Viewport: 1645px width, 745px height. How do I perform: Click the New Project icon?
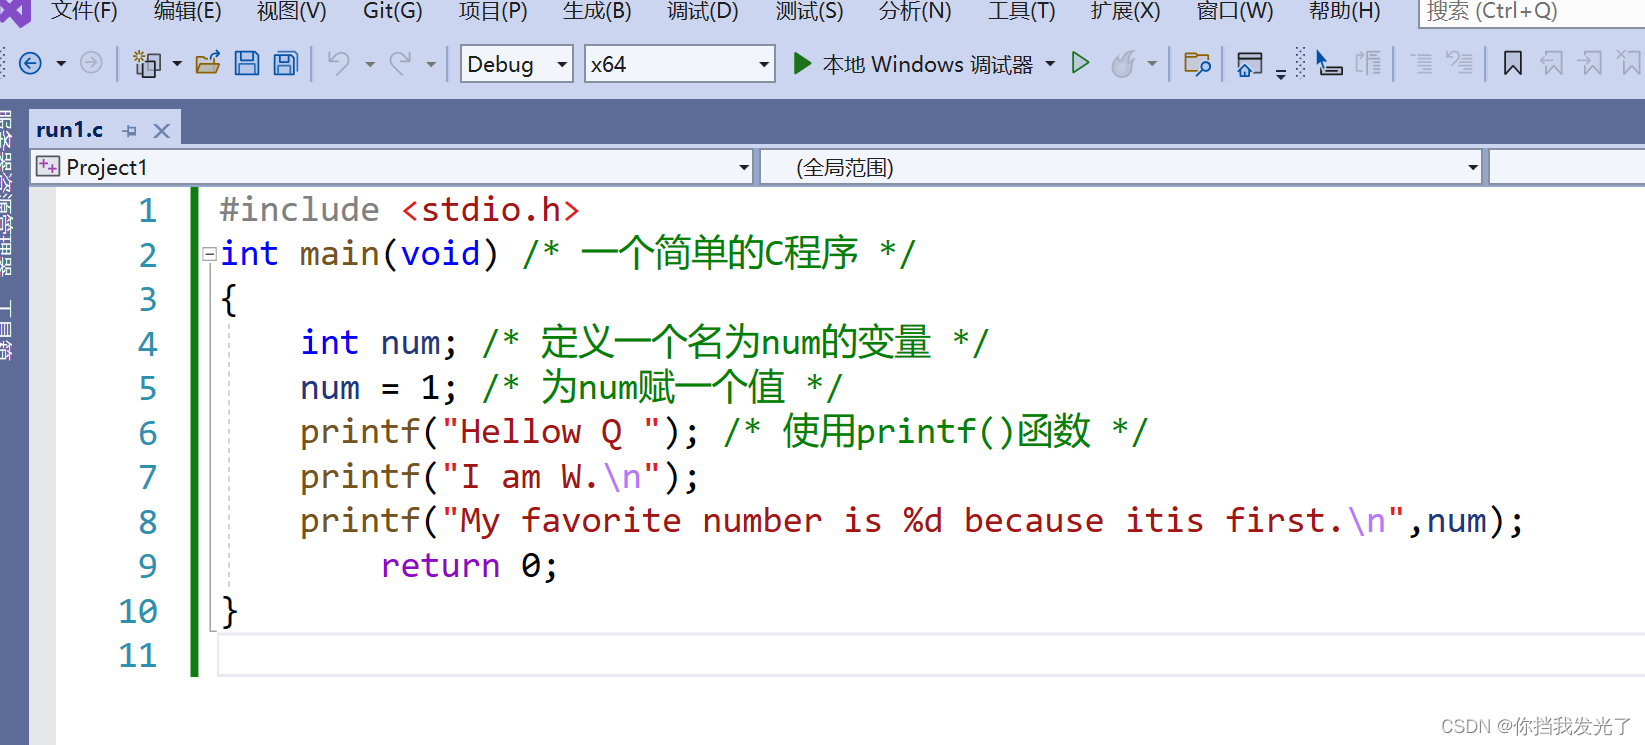[x=147, y=64]
